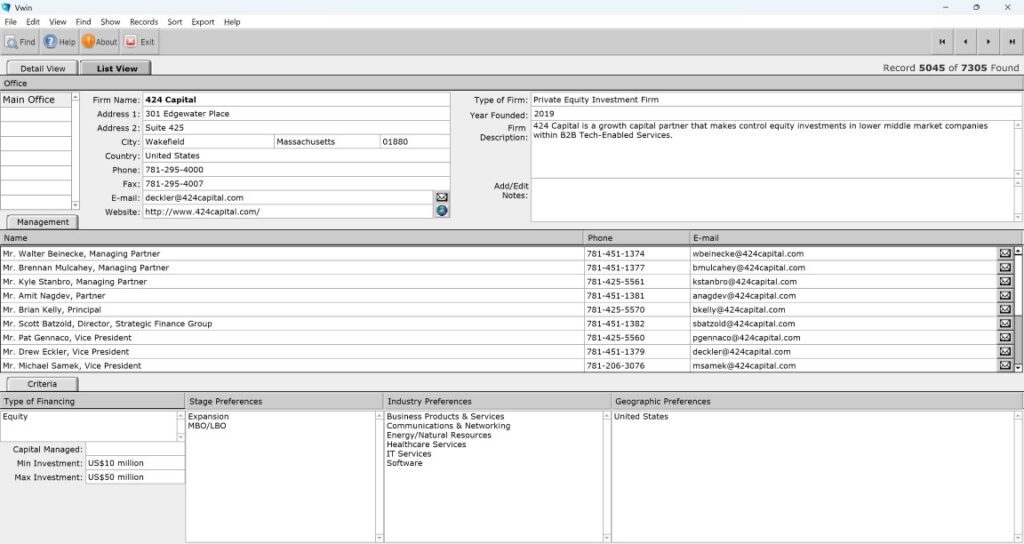
Task: Switch to the List View tab
Action: tap(117, 68)
